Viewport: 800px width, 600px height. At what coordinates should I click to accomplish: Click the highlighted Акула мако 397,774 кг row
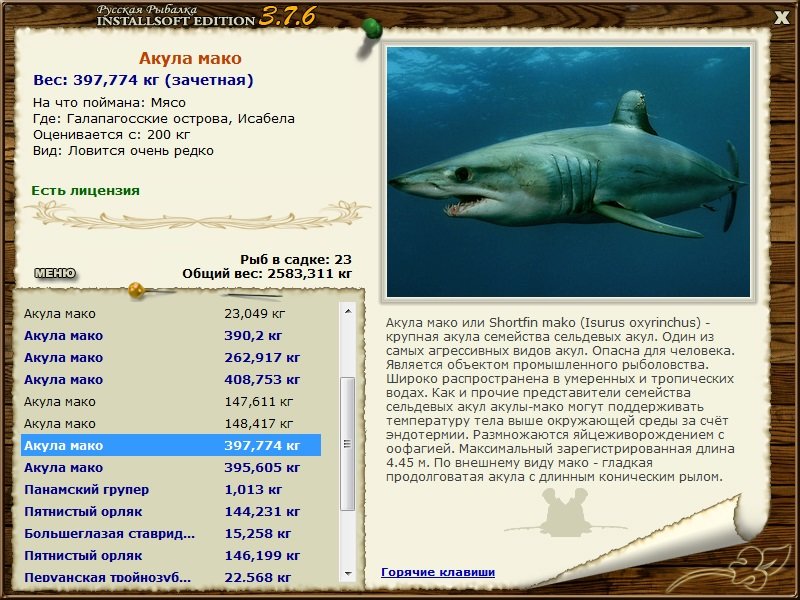pyautogui.click(x=171, y=445)
